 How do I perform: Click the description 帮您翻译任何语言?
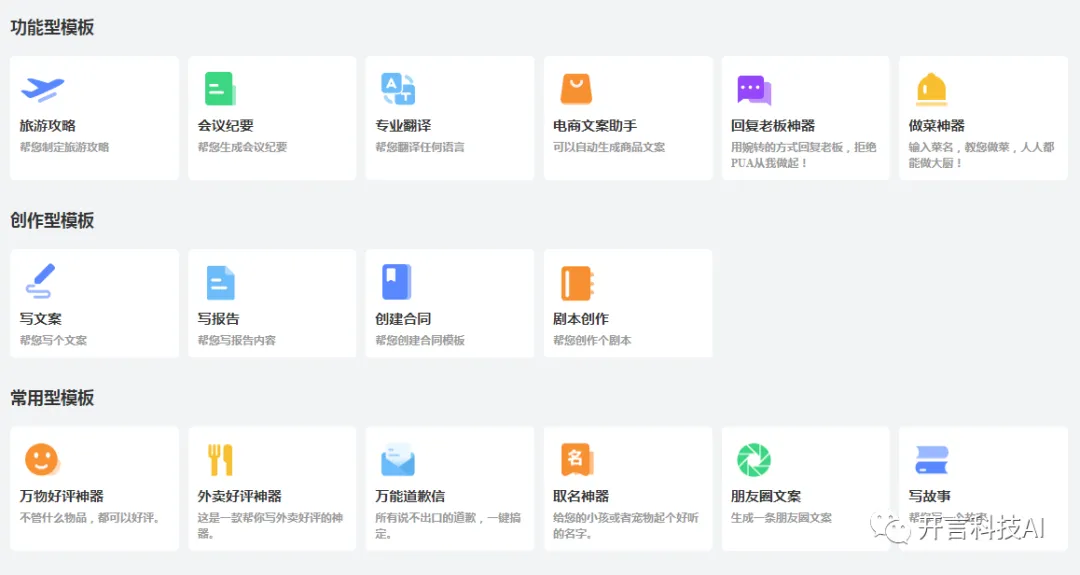click(x=420, y=147)
